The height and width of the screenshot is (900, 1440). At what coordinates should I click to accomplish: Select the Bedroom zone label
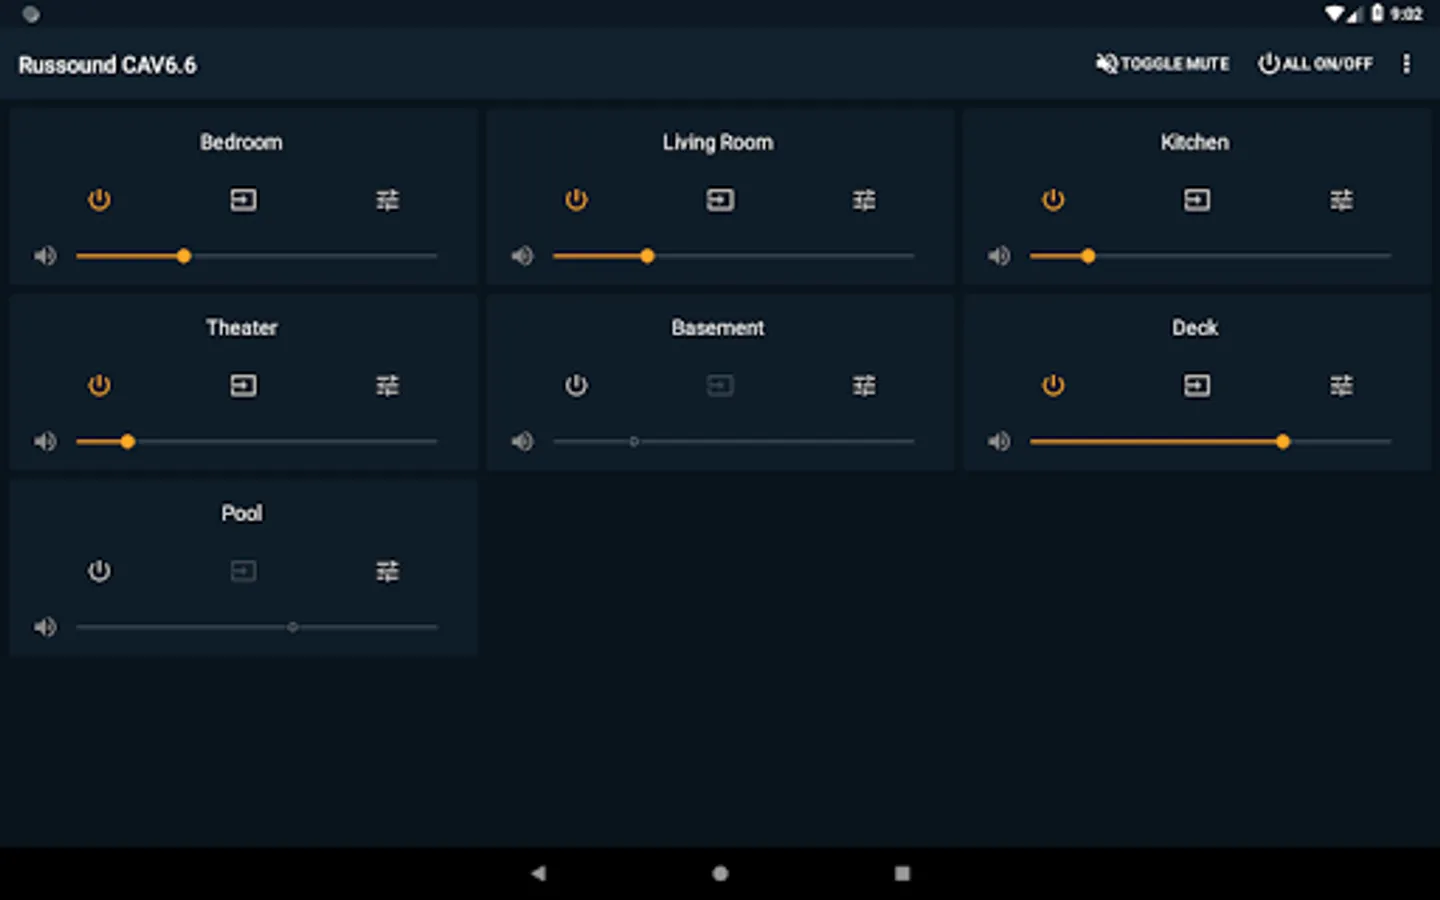[241, 142]
